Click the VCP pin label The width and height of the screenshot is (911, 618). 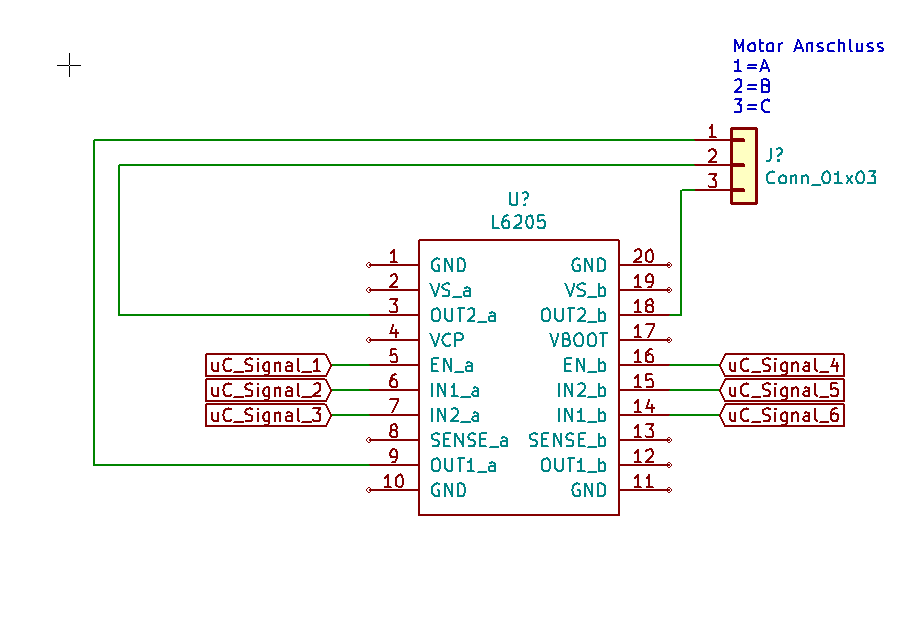[447, 340]
